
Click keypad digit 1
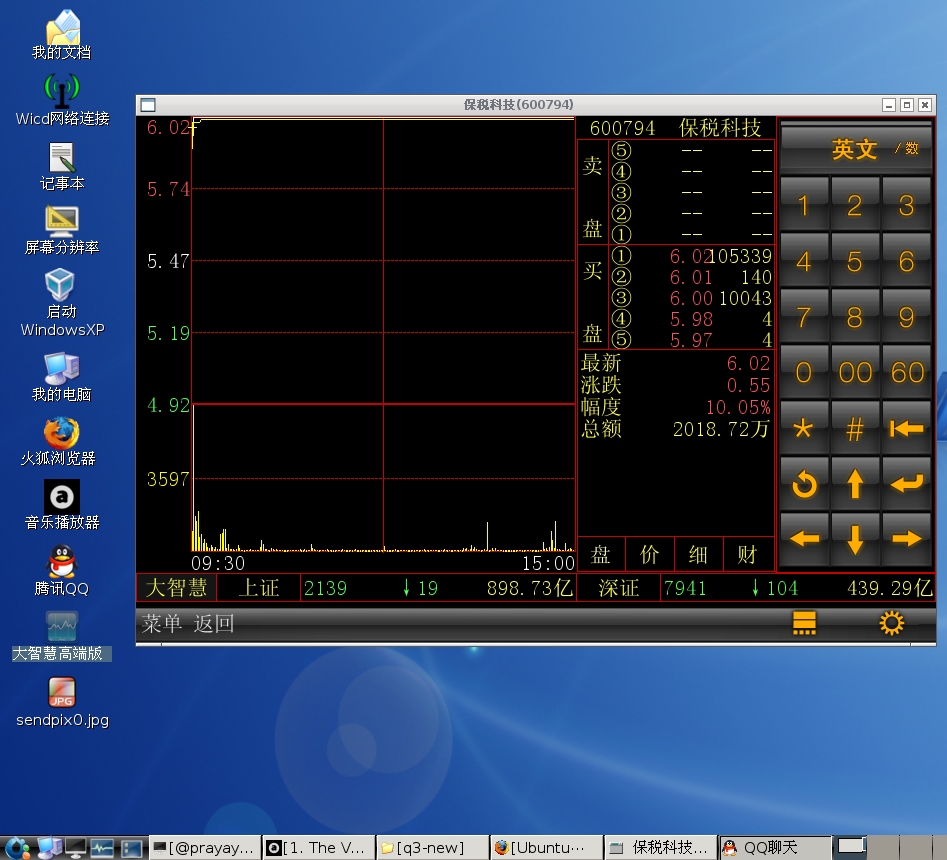click(804, 205)
